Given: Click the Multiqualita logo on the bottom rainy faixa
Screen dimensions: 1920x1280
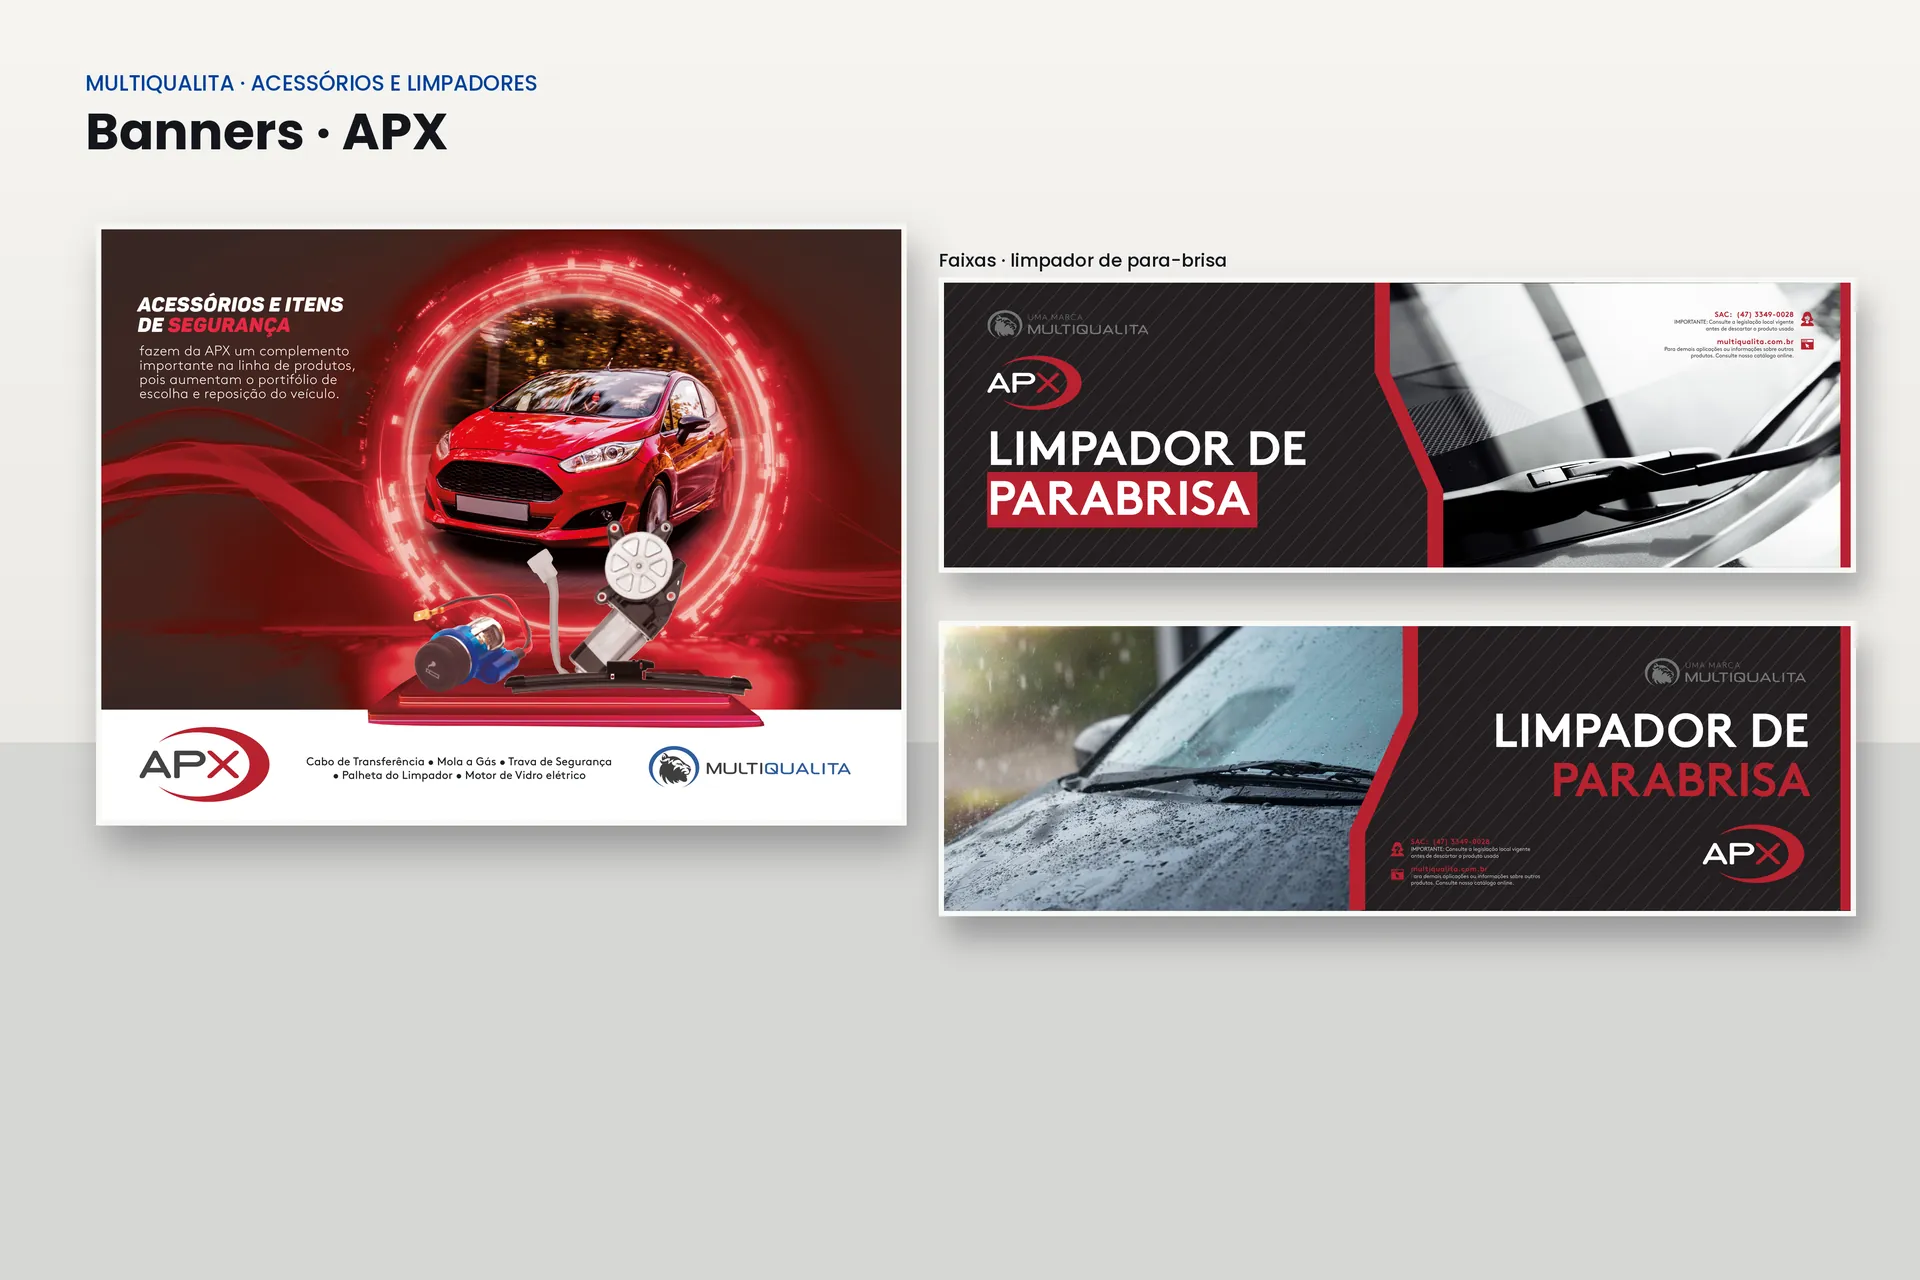Looking at the screenshot, I should 1725,673.
